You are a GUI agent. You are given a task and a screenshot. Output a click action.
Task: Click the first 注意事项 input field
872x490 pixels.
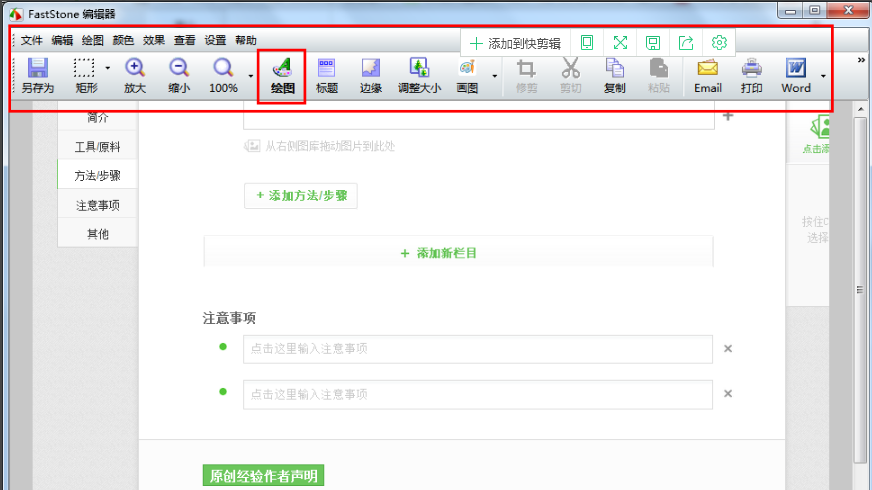click(x=477, y=349)
